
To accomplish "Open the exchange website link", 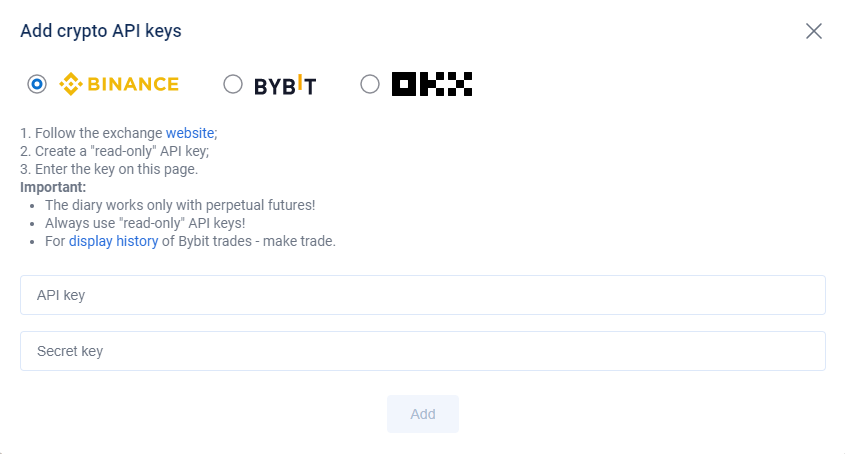I will [190, 133].
